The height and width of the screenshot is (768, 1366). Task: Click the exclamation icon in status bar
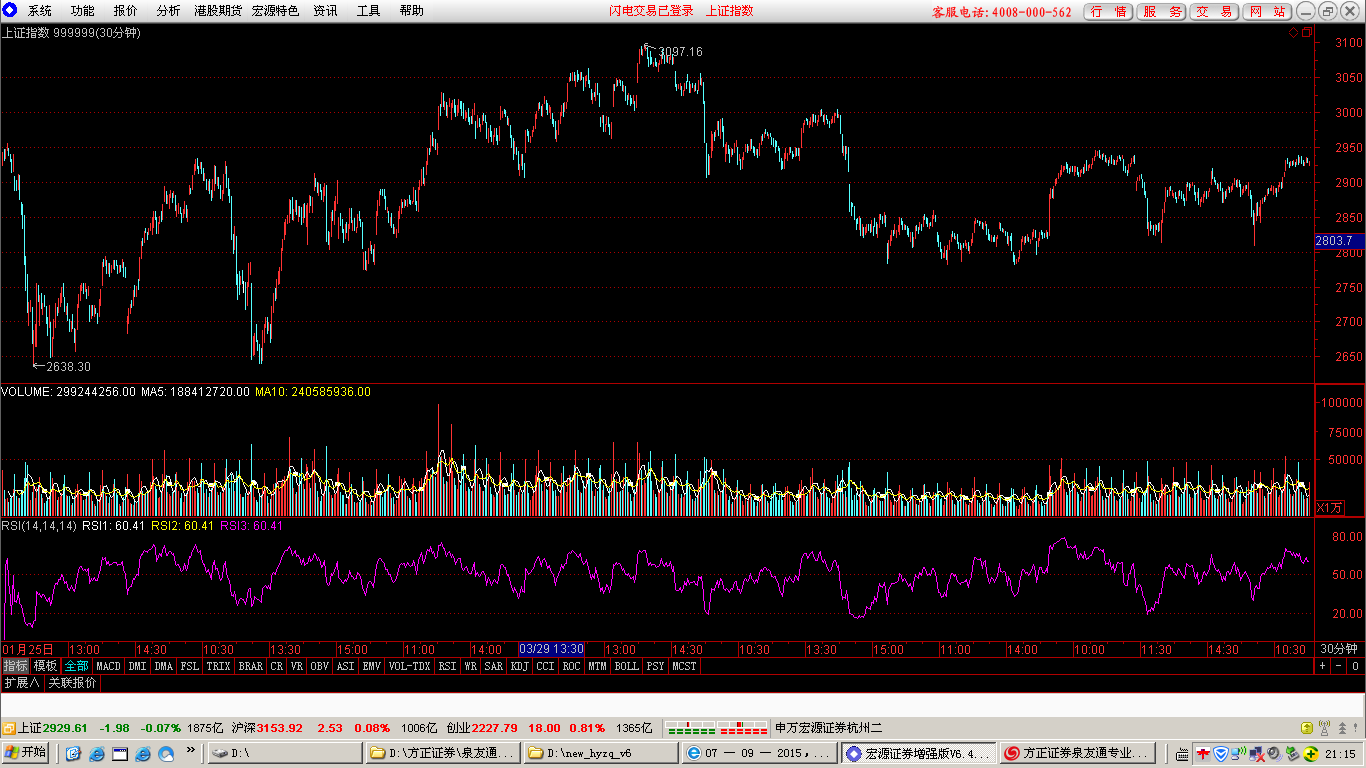[1355, 727]
